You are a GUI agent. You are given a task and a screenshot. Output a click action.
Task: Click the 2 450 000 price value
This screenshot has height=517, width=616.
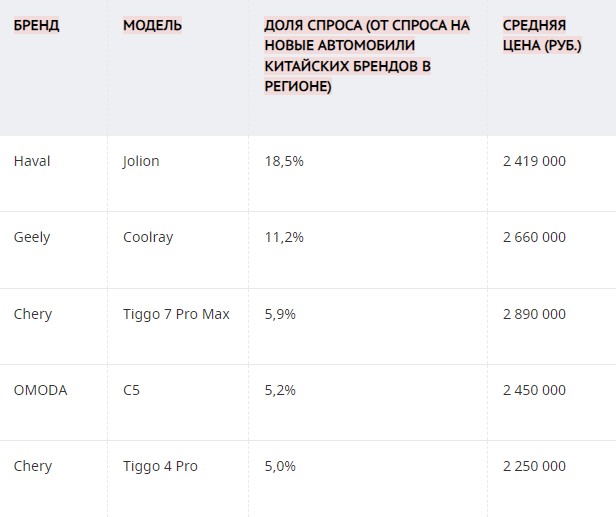pyautogui.click(x=534, y=390)
